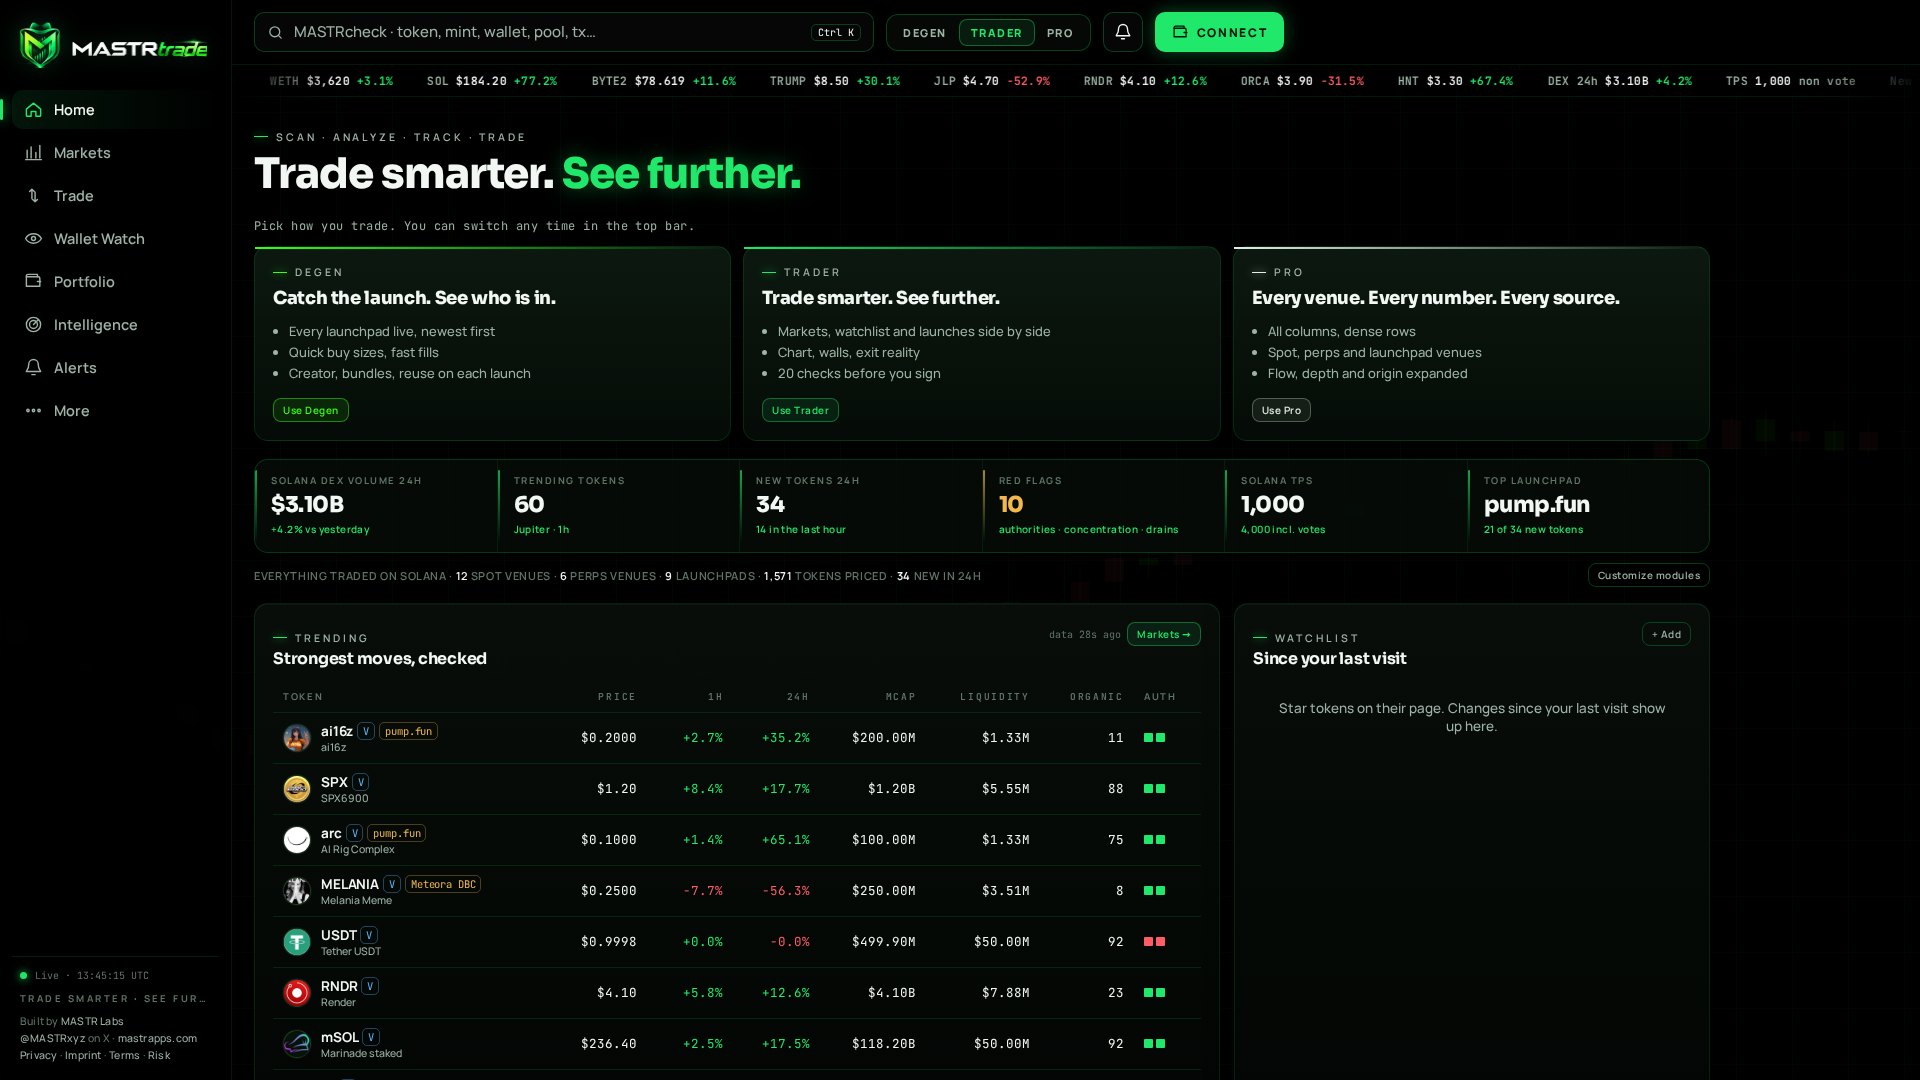
Task: Open the Markets arrow link in Trending
Action: coord(1163,634)
